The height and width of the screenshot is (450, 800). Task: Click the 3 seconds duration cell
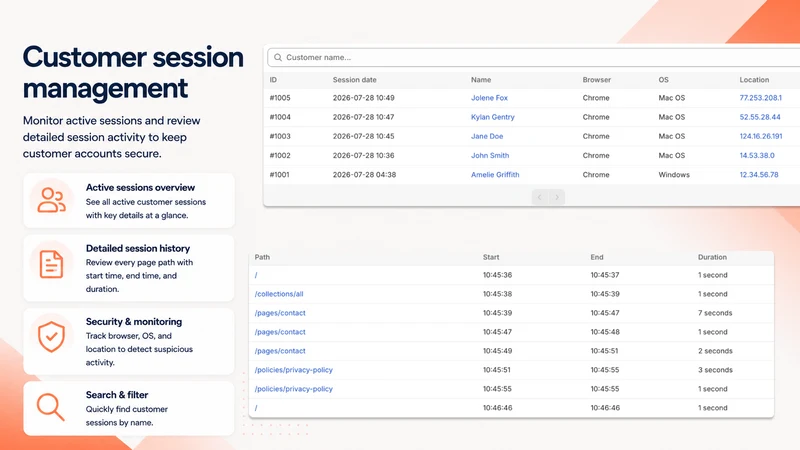(x=715, y=370)
